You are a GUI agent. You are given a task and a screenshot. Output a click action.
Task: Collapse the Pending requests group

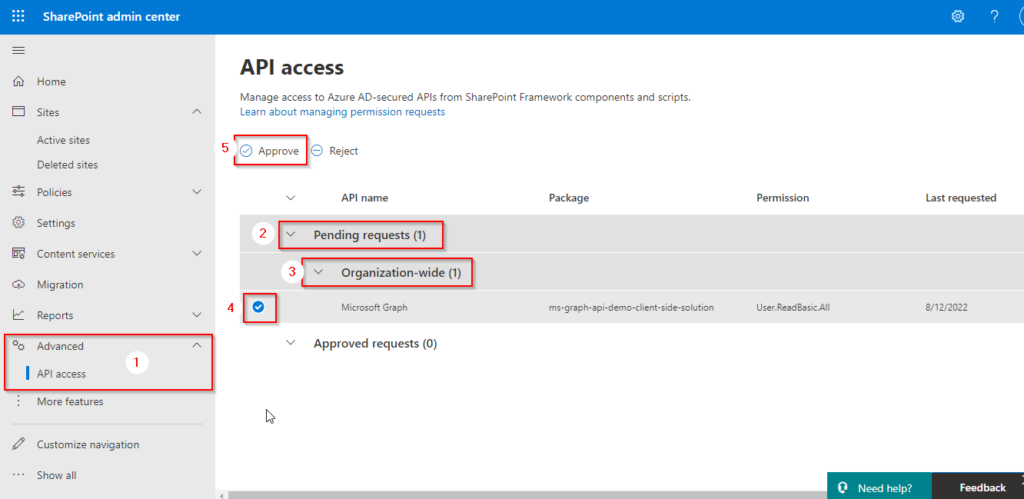point(291,235)
